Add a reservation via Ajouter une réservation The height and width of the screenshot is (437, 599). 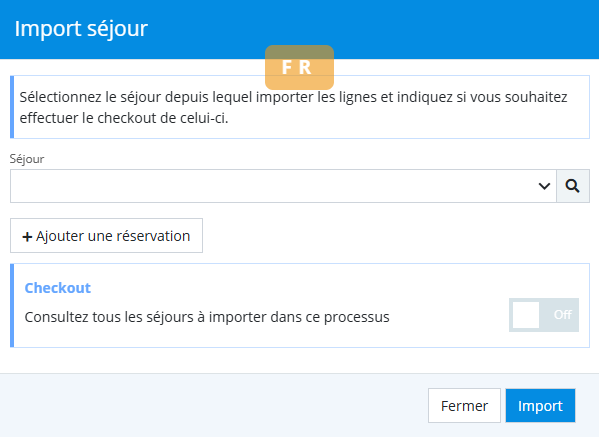[x=106, y=236]
